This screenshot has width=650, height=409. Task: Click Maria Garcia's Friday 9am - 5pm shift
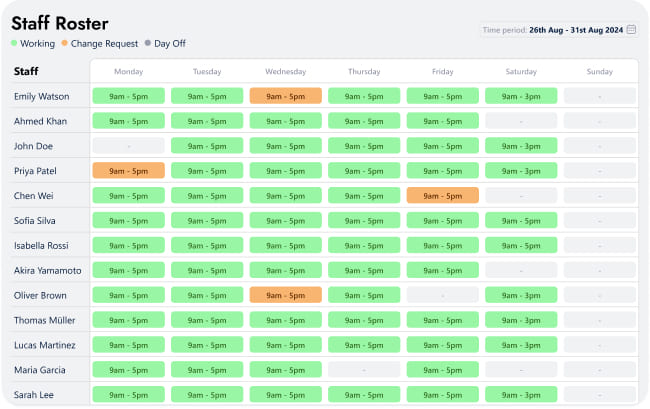(x=443, y=370)
